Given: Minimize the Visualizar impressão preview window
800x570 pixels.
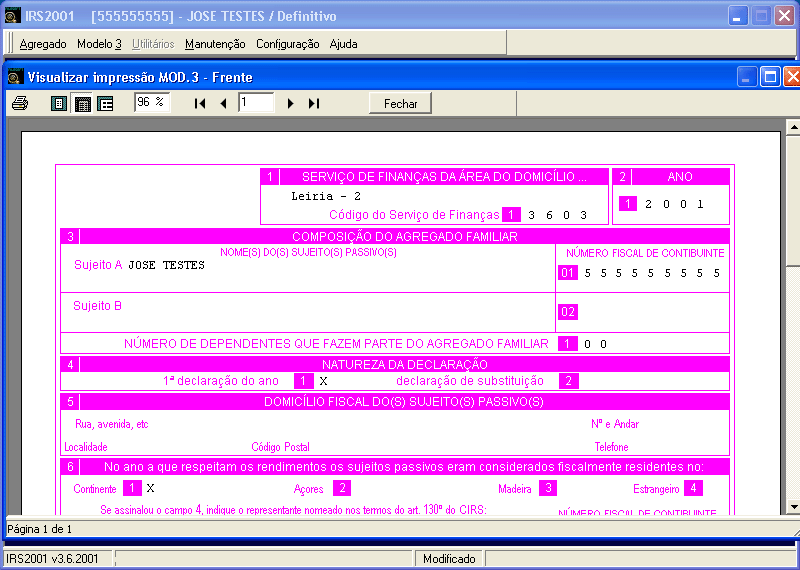Looking at the screenshot, I should click(x=746, y=77).
